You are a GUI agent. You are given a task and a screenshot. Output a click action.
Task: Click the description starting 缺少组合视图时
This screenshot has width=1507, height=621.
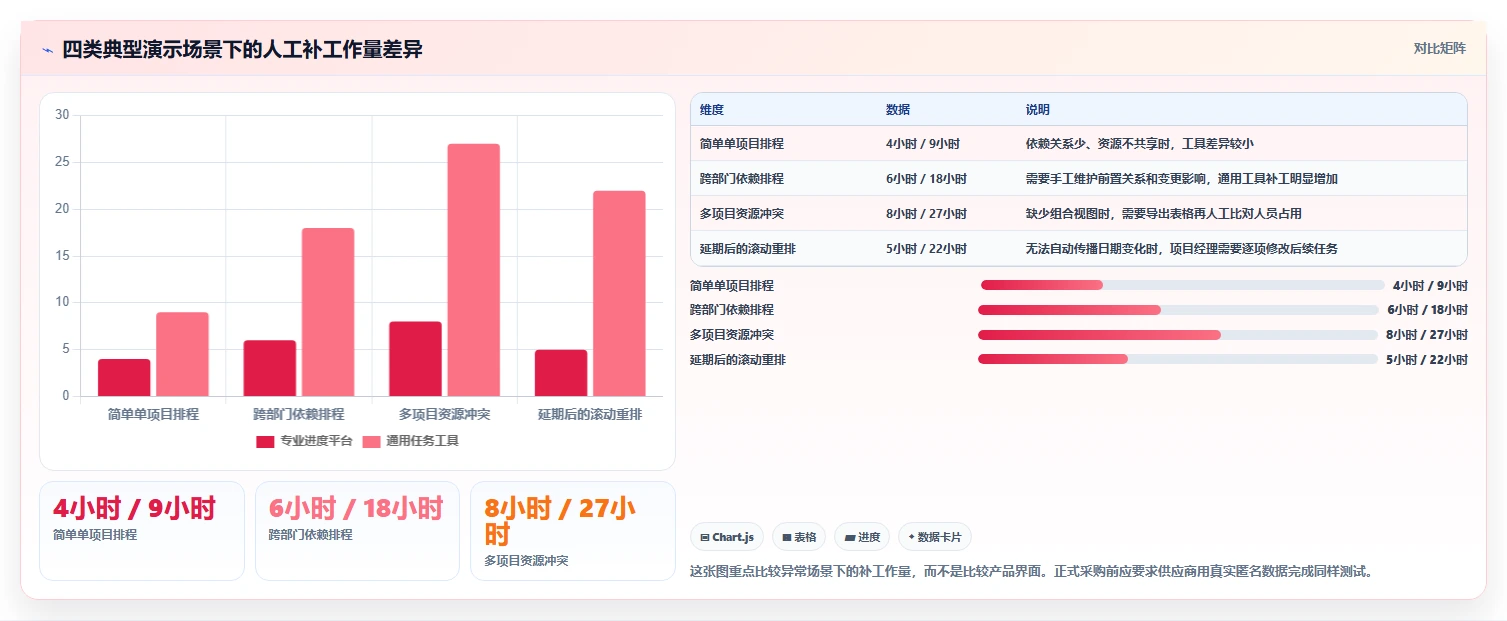[1164, 214]
